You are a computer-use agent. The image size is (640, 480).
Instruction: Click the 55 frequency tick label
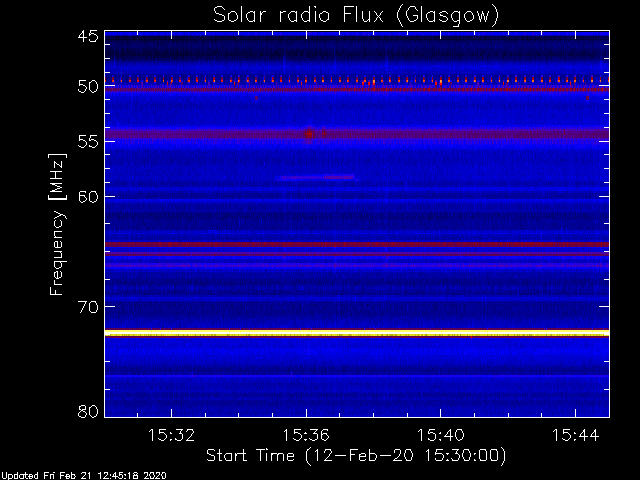click(88, 142)
